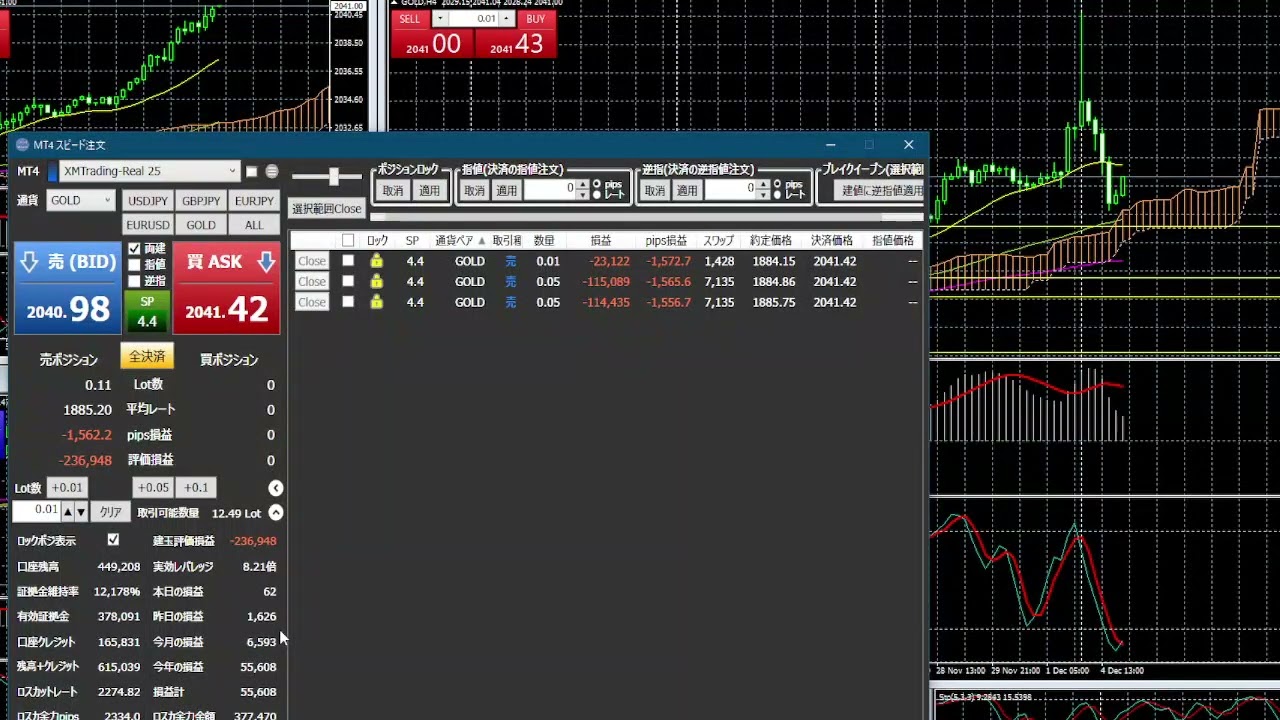The height and width of the screenshot is (720, 1280).
Task: Click the yellow lock icon in first position row
Action: pos(376,261)
